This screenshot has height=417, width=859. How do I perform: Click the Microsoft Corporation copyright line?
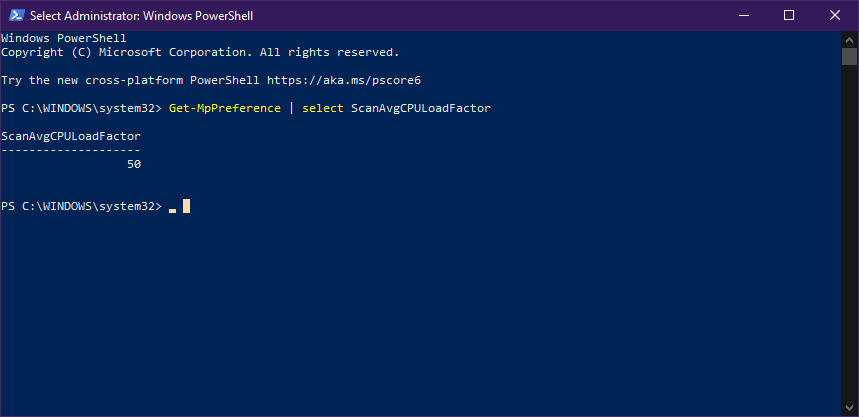point(200,51)
